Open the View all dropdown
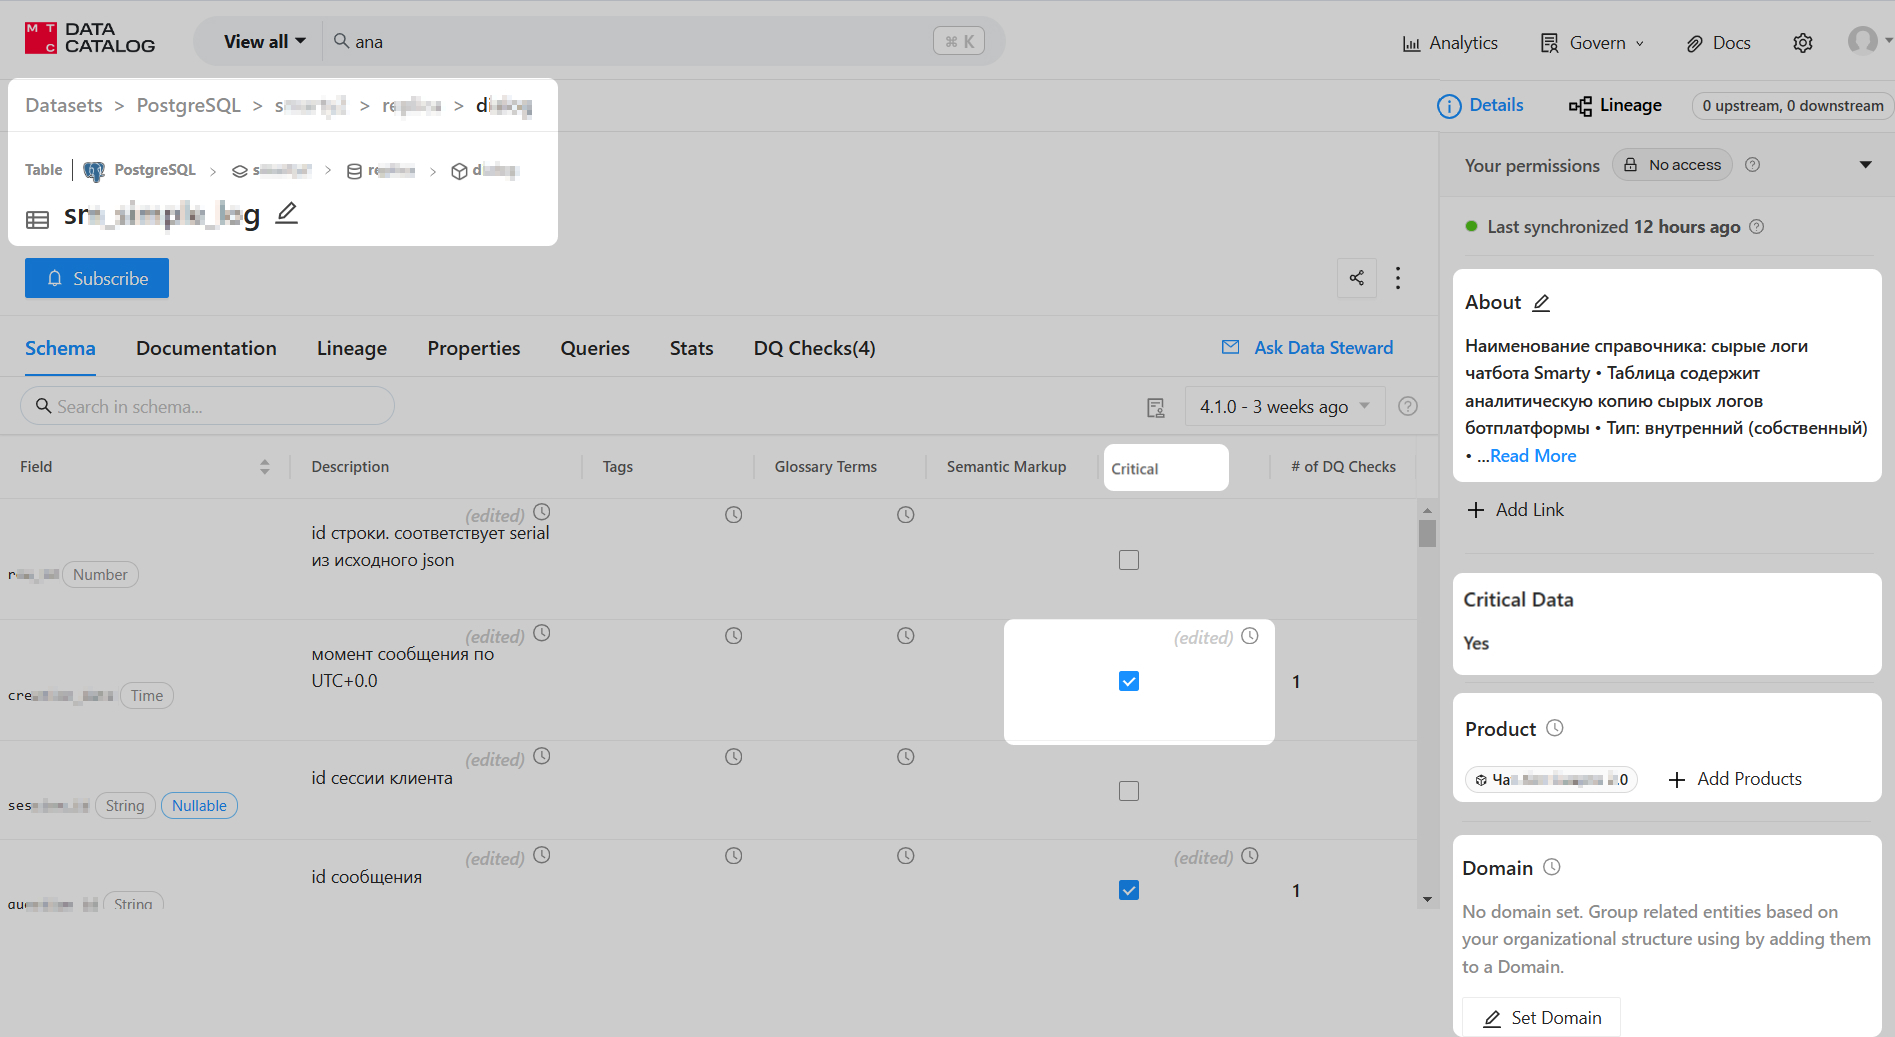The image size is (1895, 1037). point(264,42)
